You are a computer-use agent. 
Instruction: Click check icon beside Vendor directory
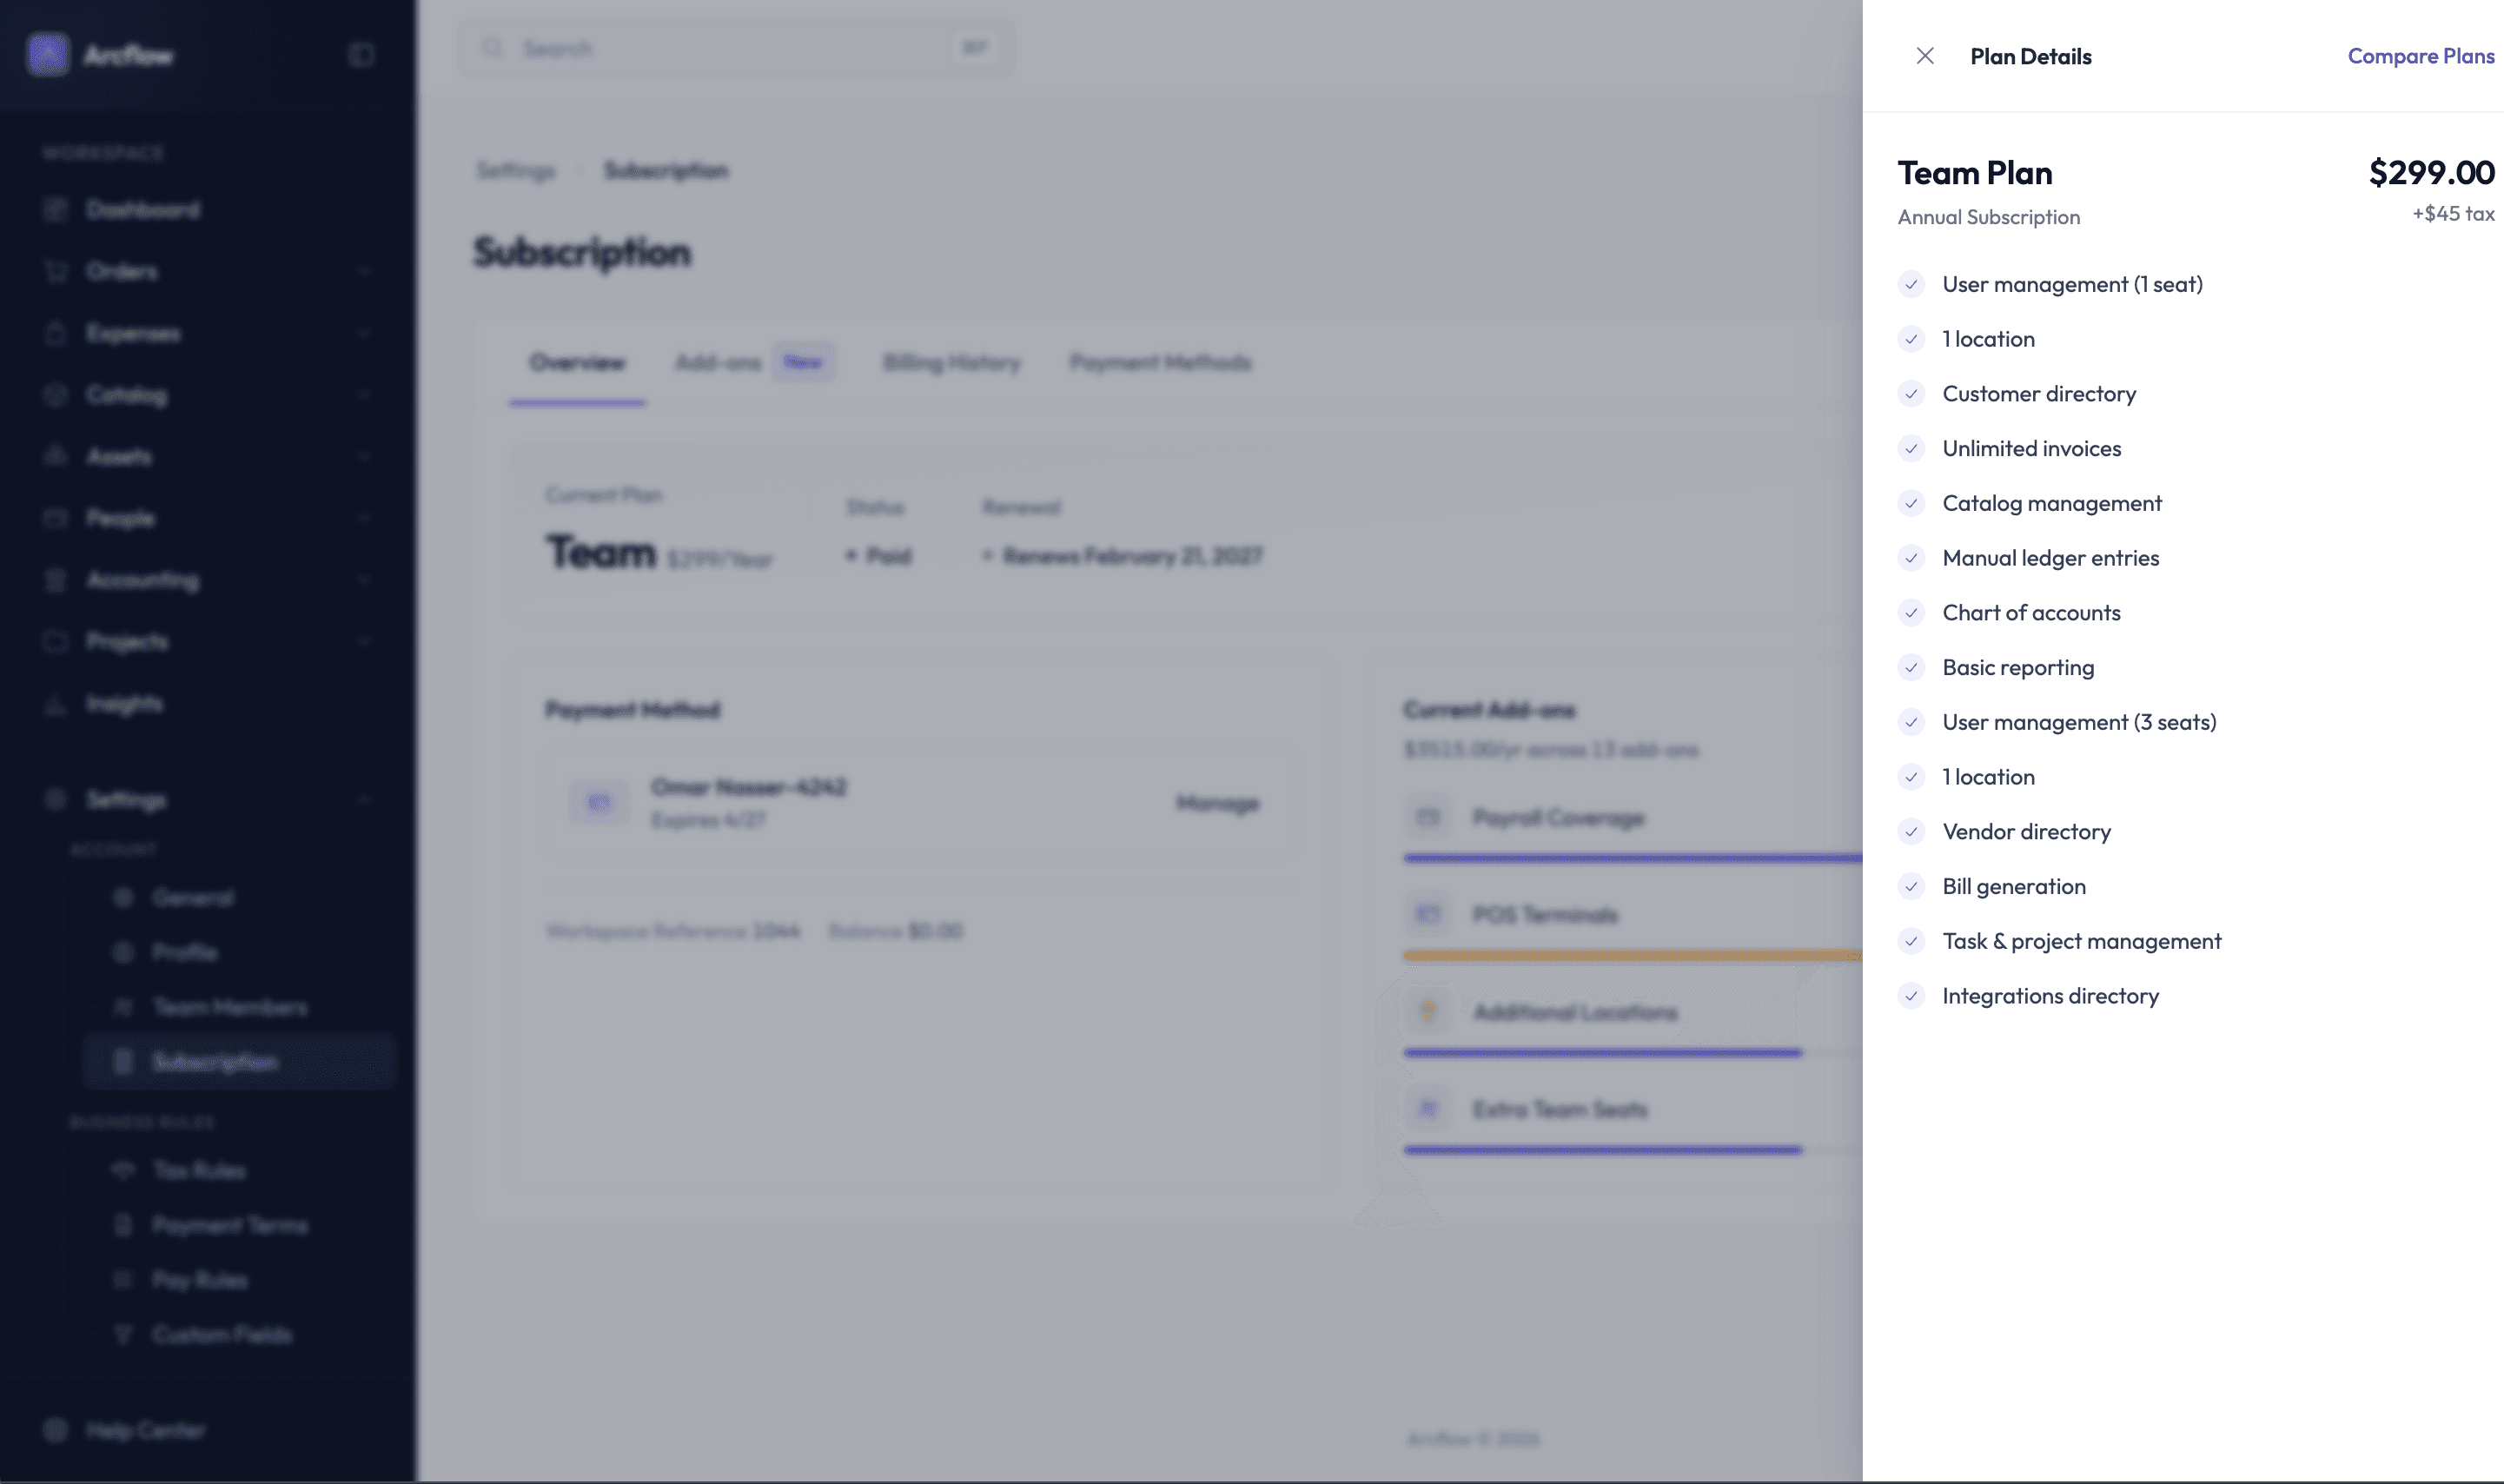tap(1911, 832)
